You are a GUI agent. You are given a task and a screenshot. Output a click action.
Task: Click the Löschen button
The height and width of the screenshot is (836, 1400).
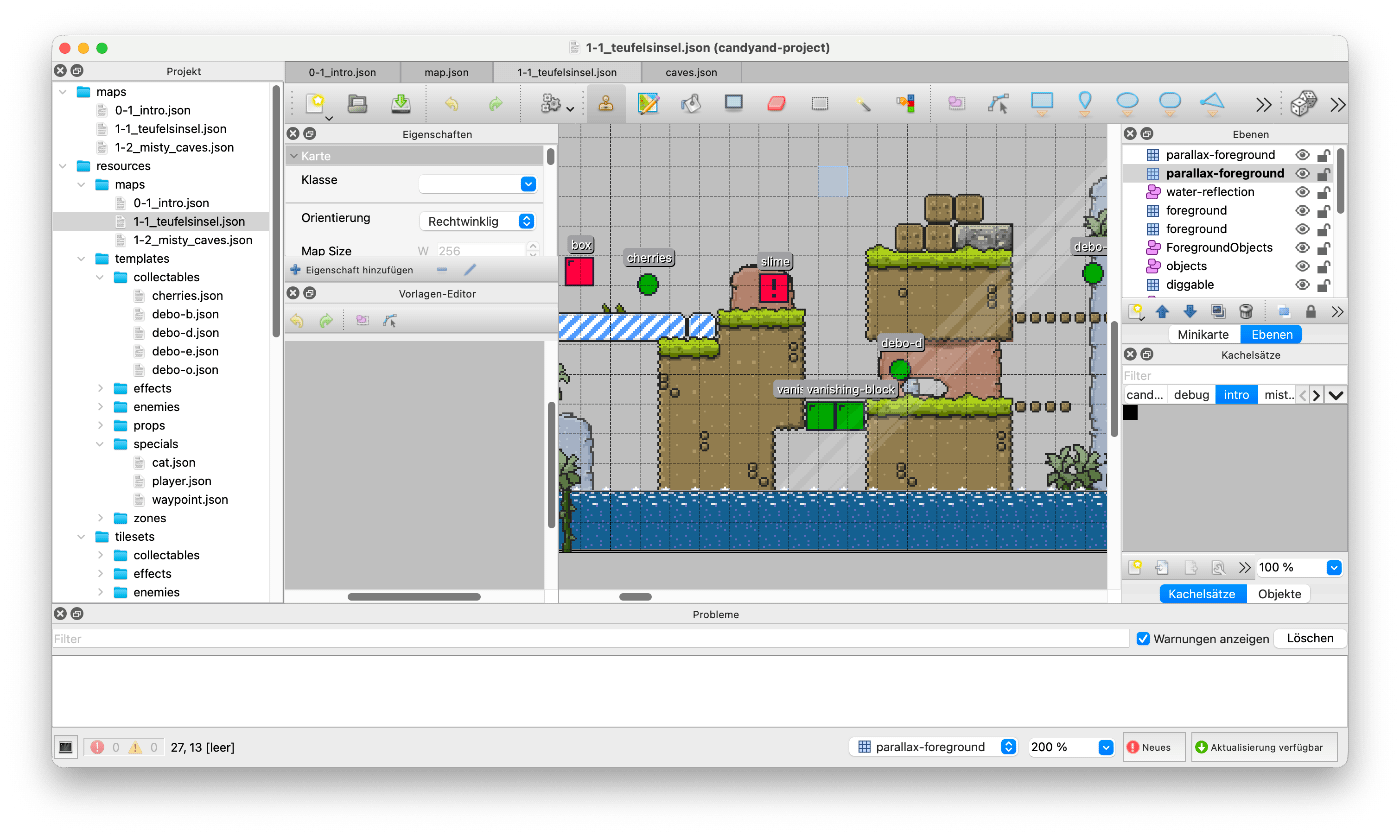coord(1310,638)
